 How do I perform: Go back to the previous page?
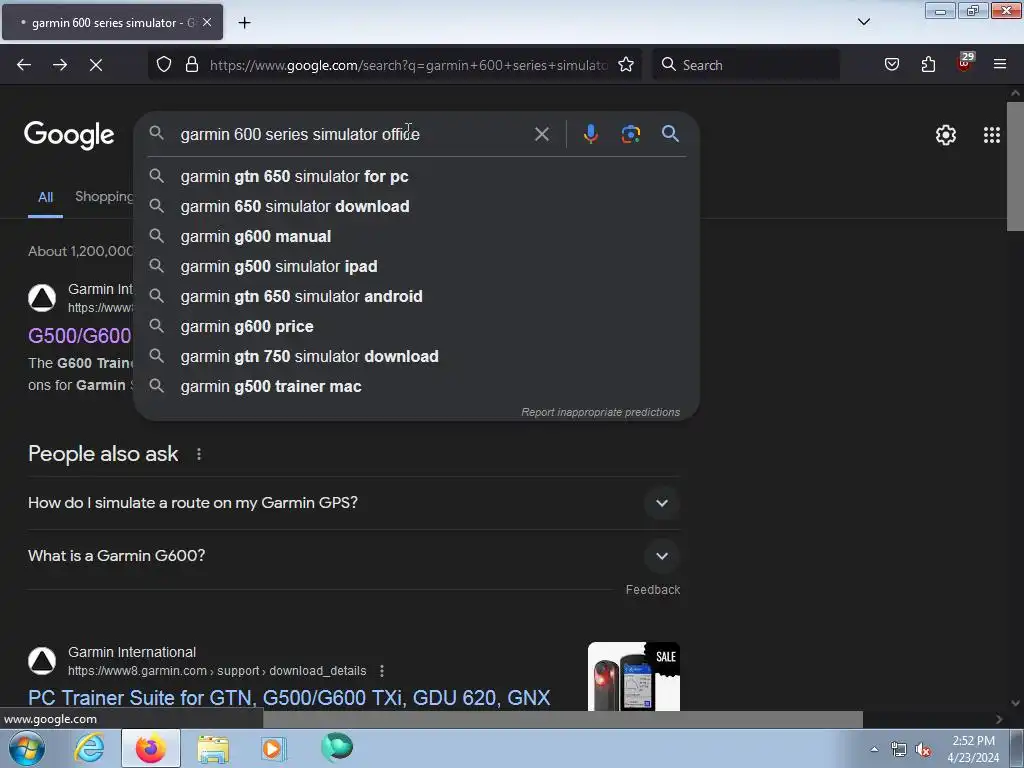(24, 65)
